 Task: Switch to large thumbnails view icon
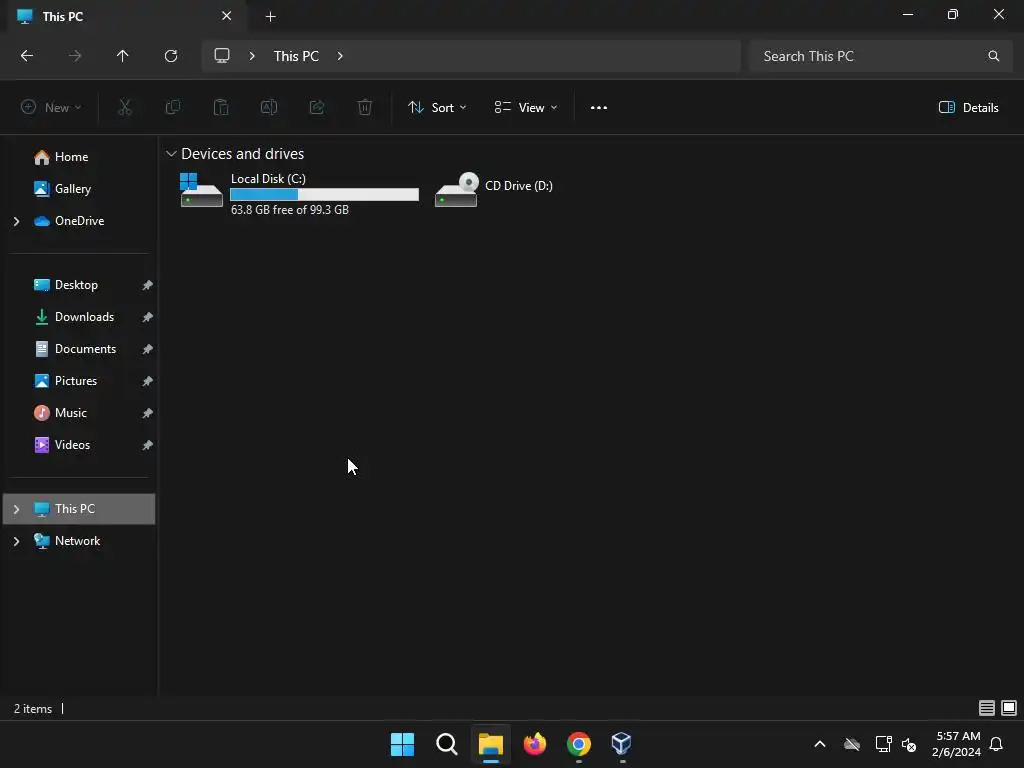point(1009,708)
